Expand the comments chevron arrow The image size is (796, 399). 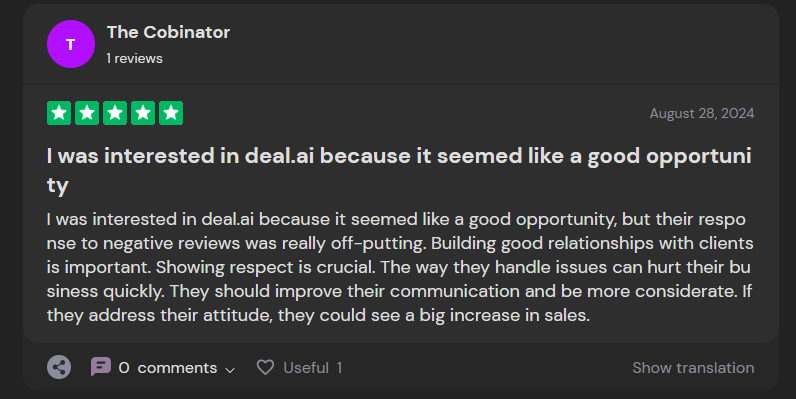tap(230, 370)
